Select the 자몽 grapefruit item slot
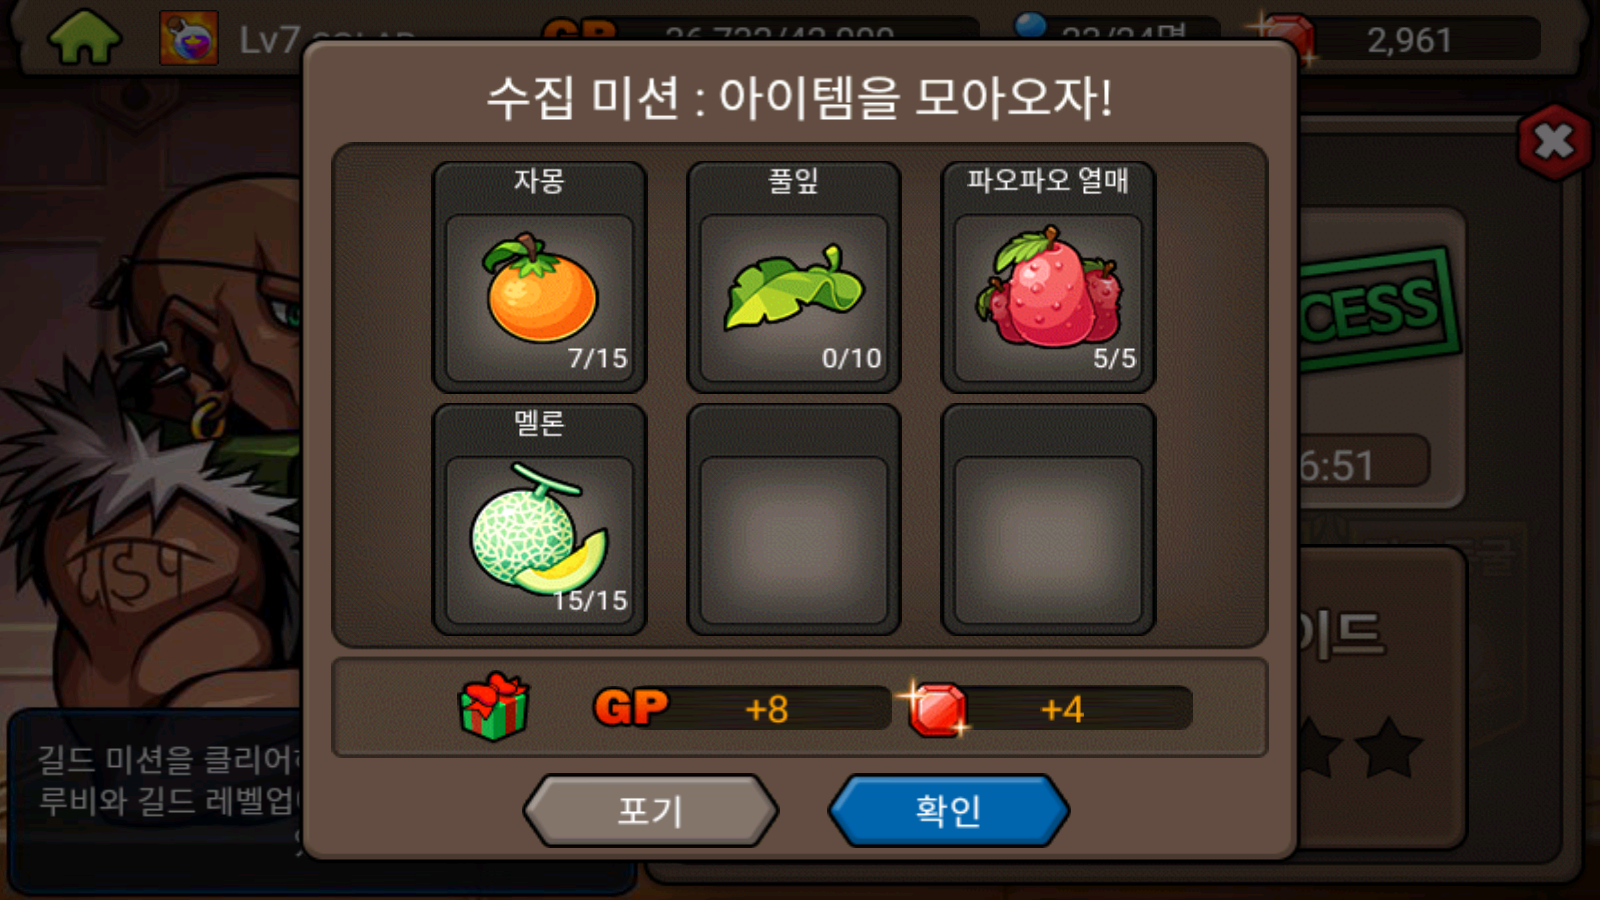This screenshot has width=1600, height=900. [539, 277]
